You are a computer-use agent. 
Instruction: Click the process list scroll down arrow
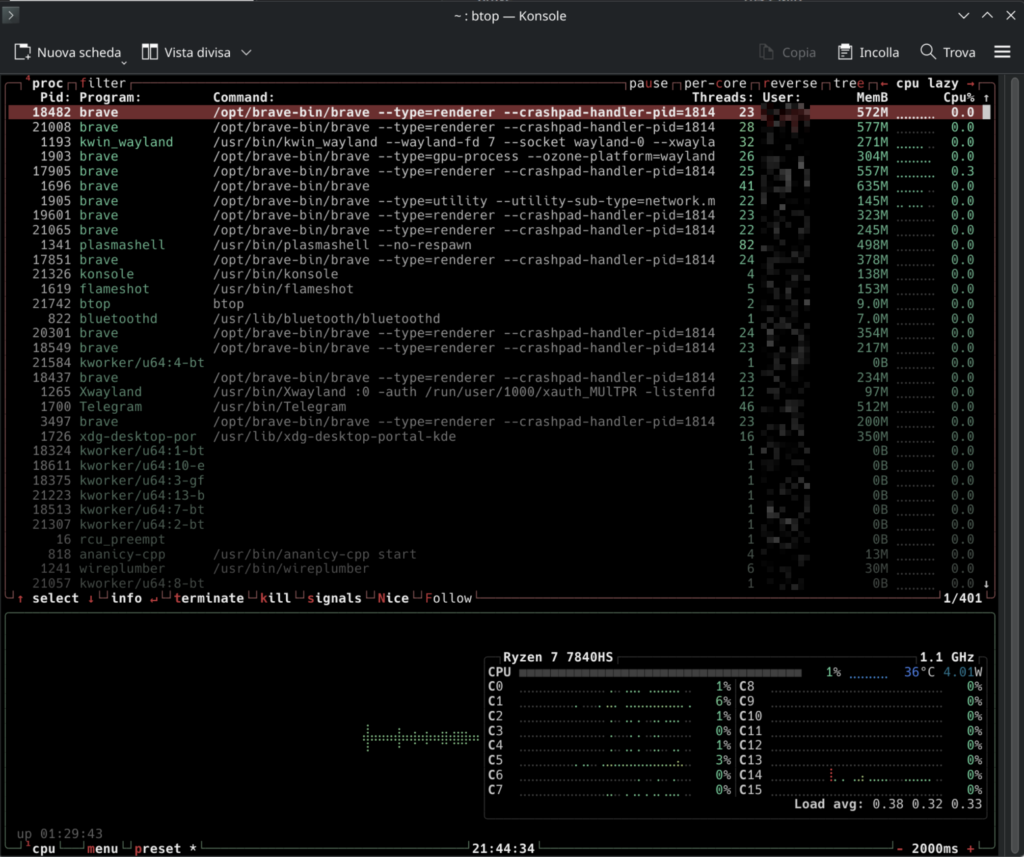click(986, 584)
